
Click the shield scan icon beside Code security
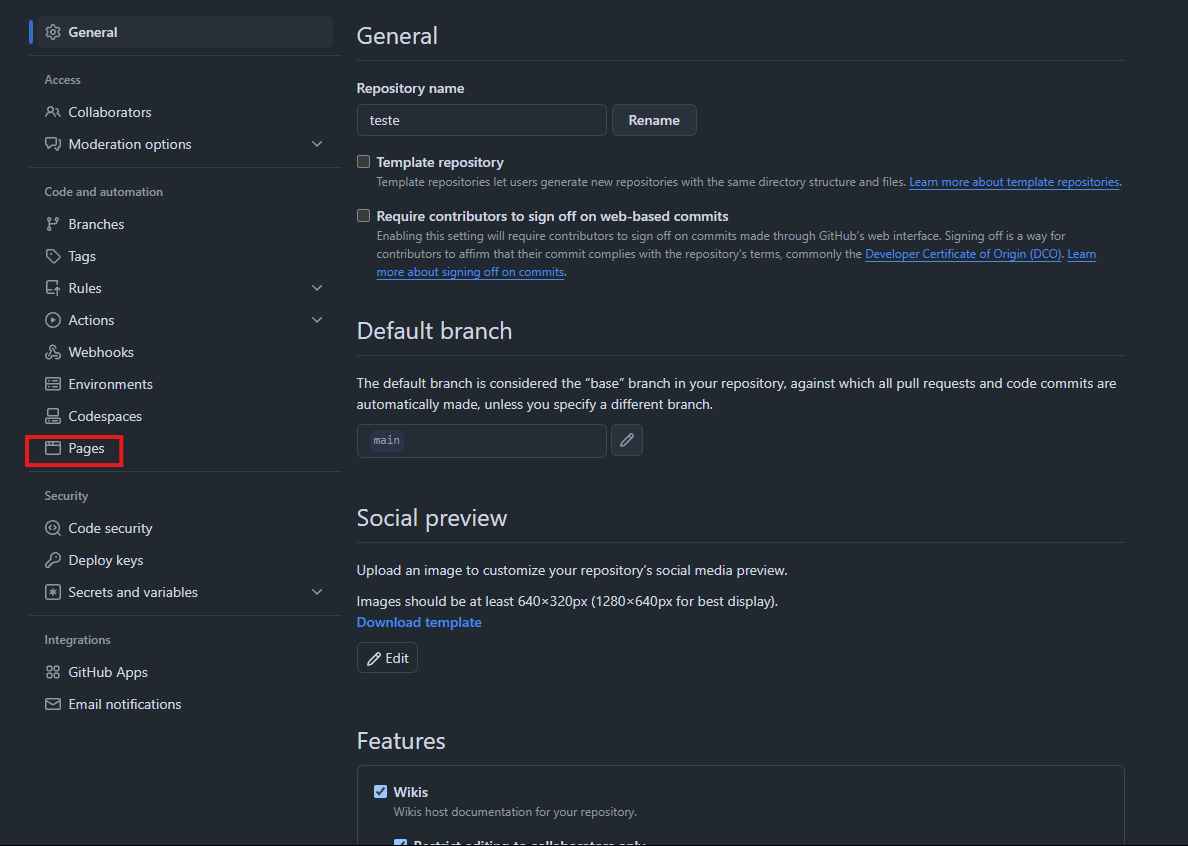coord(52,528)
